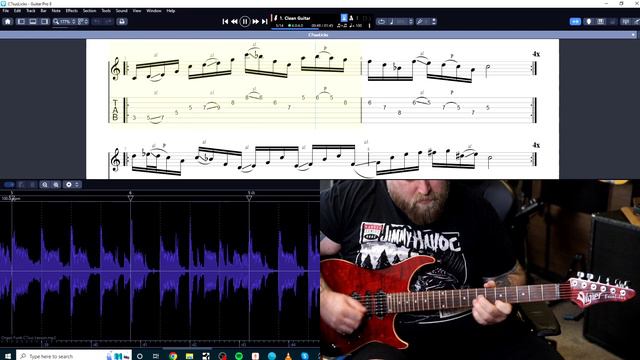Click the time signature 4:0:4:0 display
Screen dimensions: 640x360
(x=296, y=25)
